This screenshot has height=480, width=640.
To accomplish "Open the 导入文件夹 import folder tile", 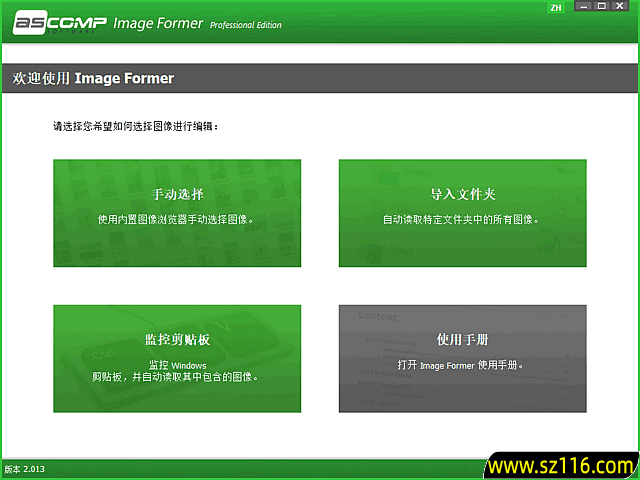I will tap(462, 213).
